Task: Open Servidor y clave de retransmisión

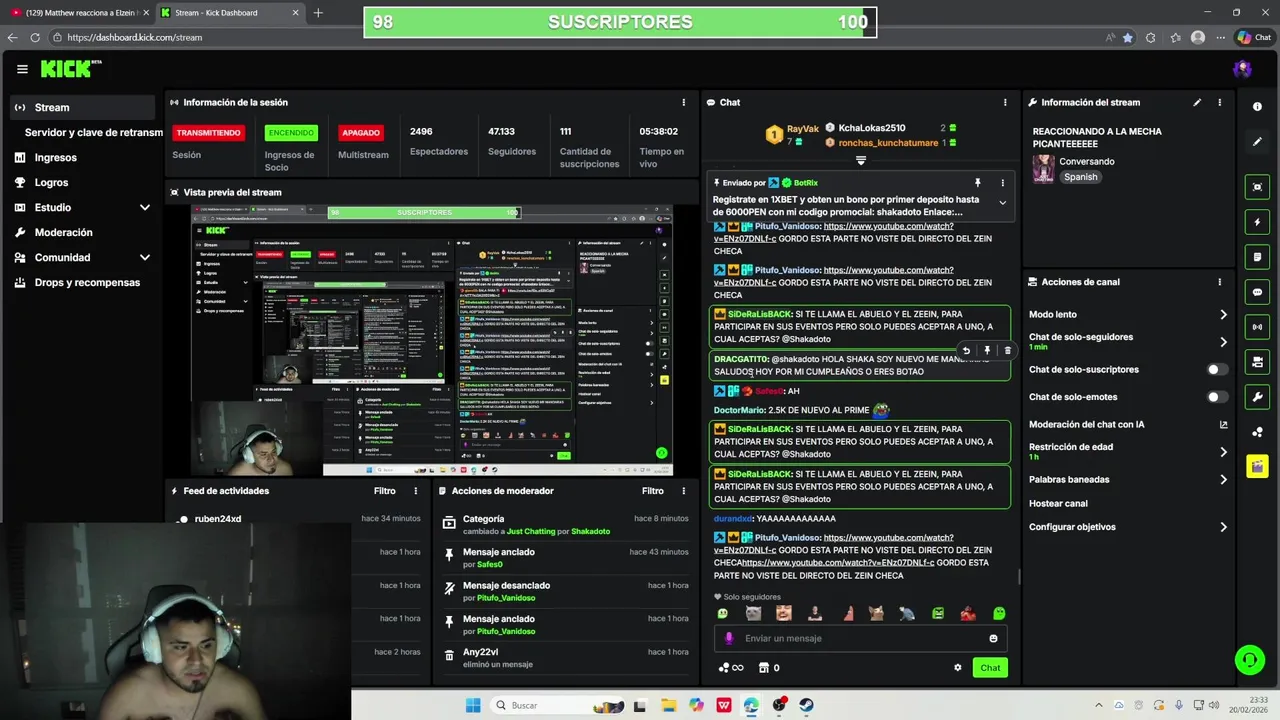Action: (93, 132)
